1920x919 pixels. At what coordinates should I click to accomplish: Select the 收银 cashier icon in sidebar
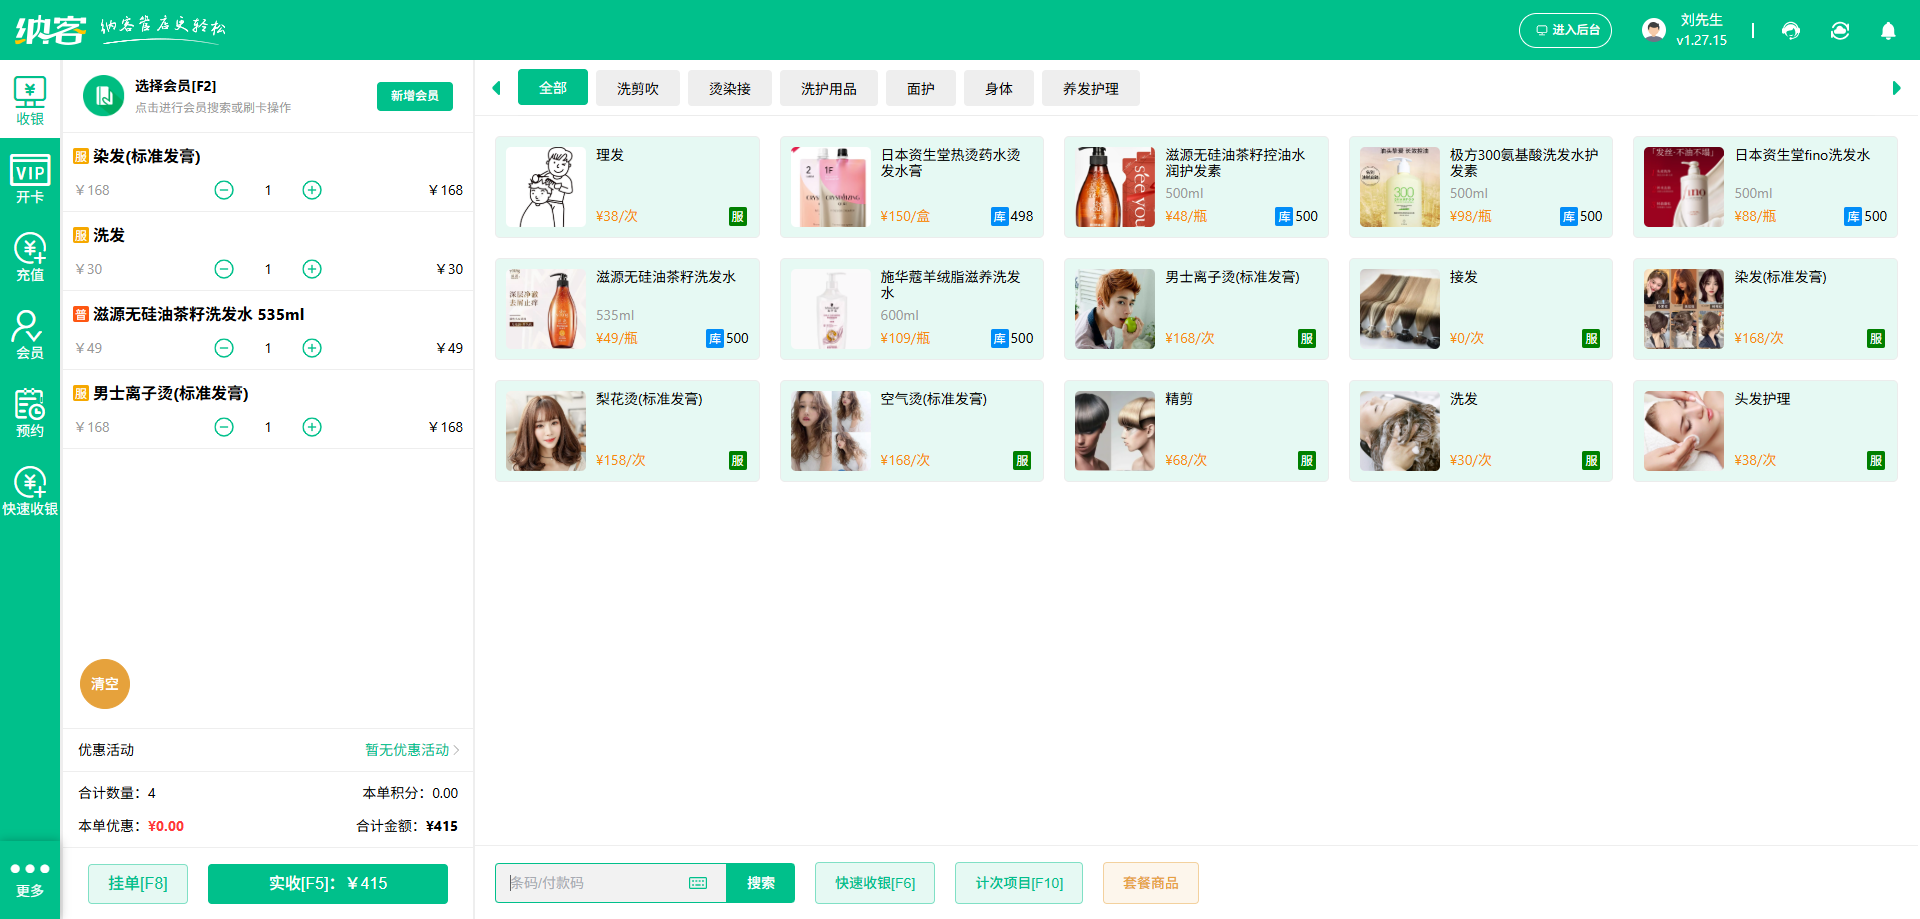(30, 95)
